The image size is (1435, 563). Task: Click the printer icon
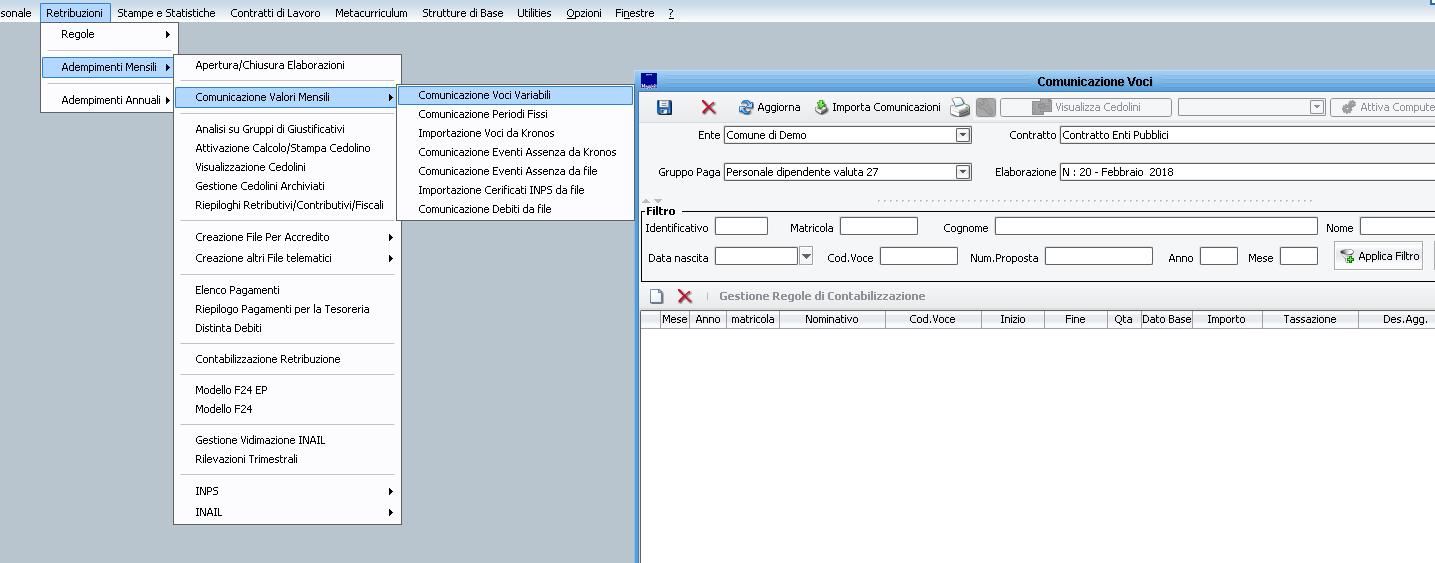point(960,108)
